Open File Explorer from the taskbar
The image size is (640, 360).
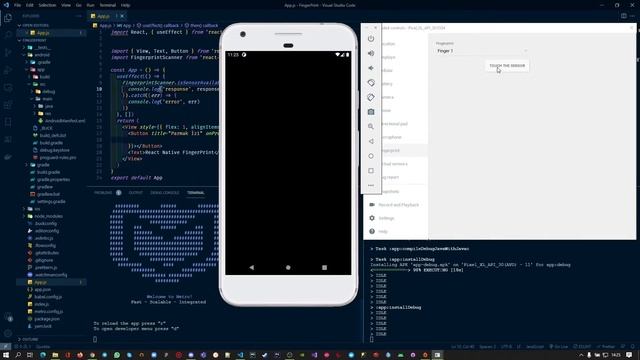click(x=55, y=355)
